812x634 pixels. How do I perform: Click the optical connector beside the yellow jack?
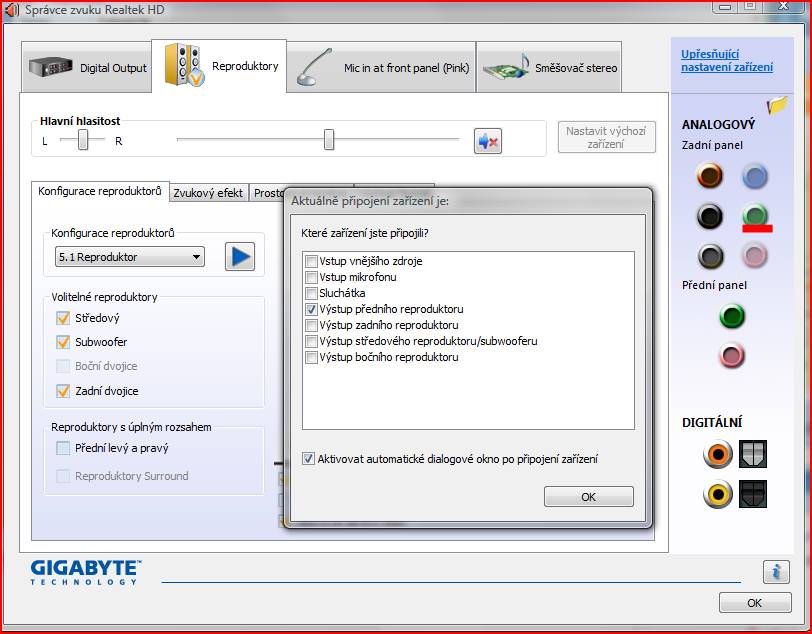[x=752, y=494]
